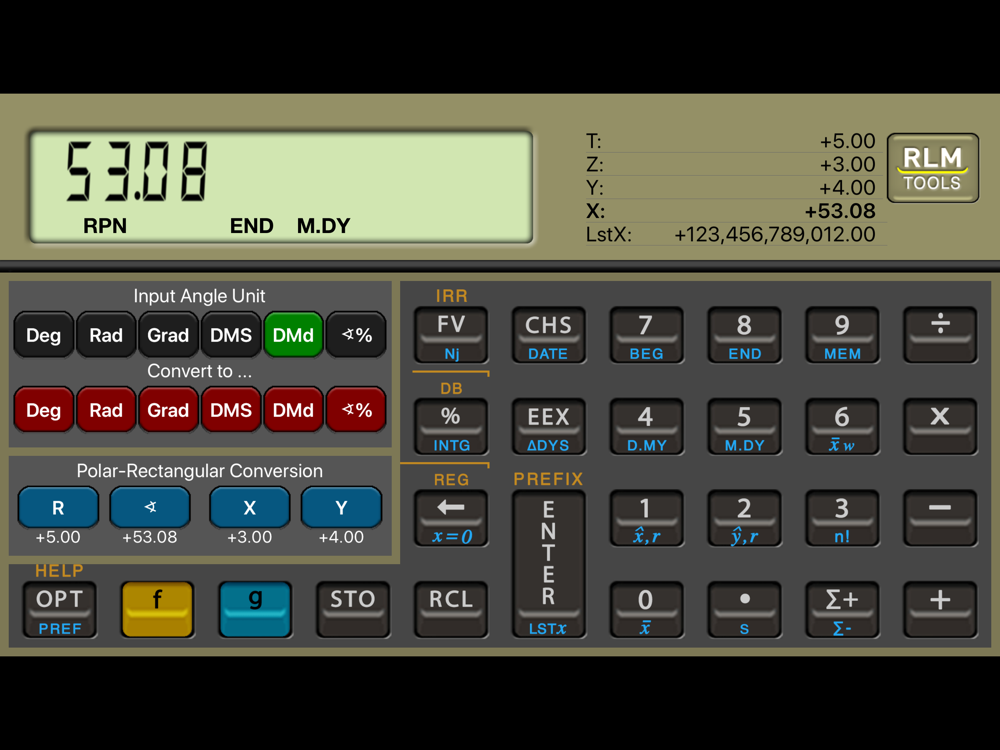Select Rad as input angle unit
The image size is (1000, 750).
(x=106, y=334)
